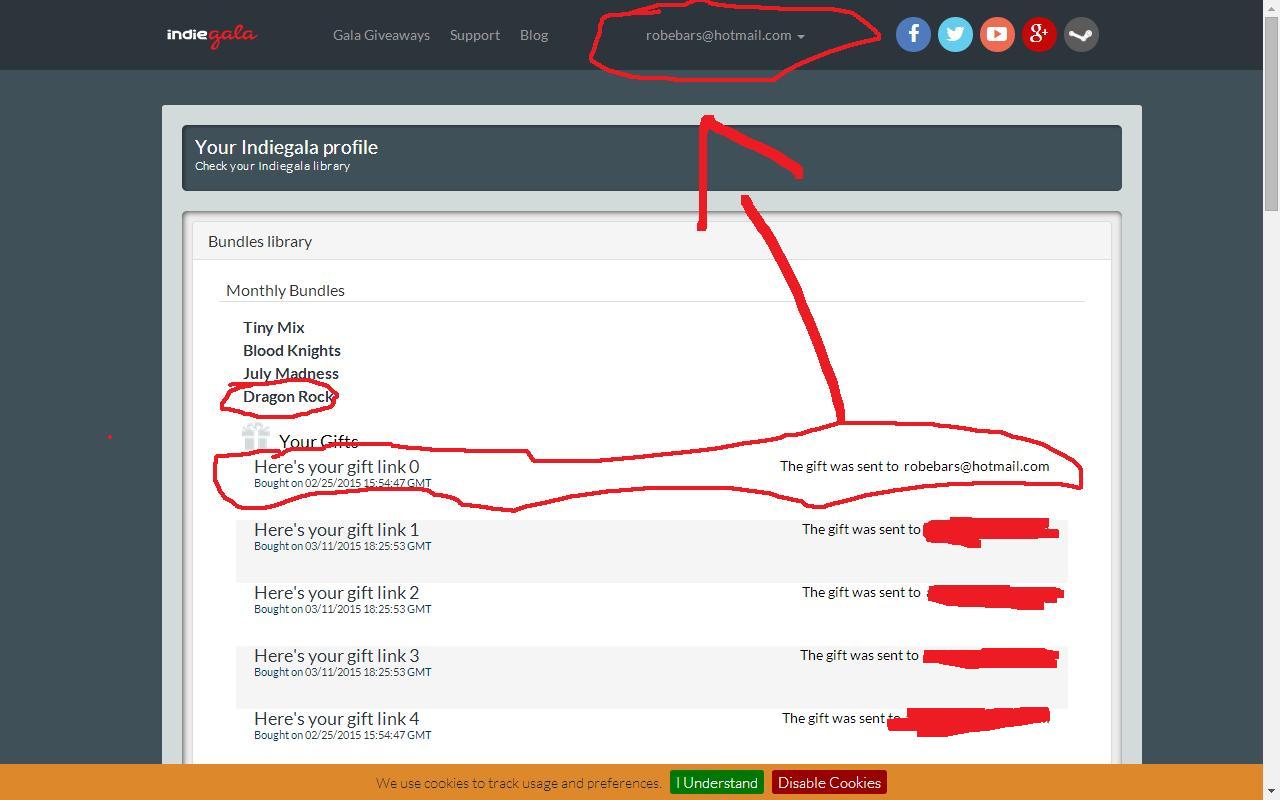The height and width of the screenshot is (800, 1280).
Task: Click the 'Your Gifts' heading
Action: 319,441
